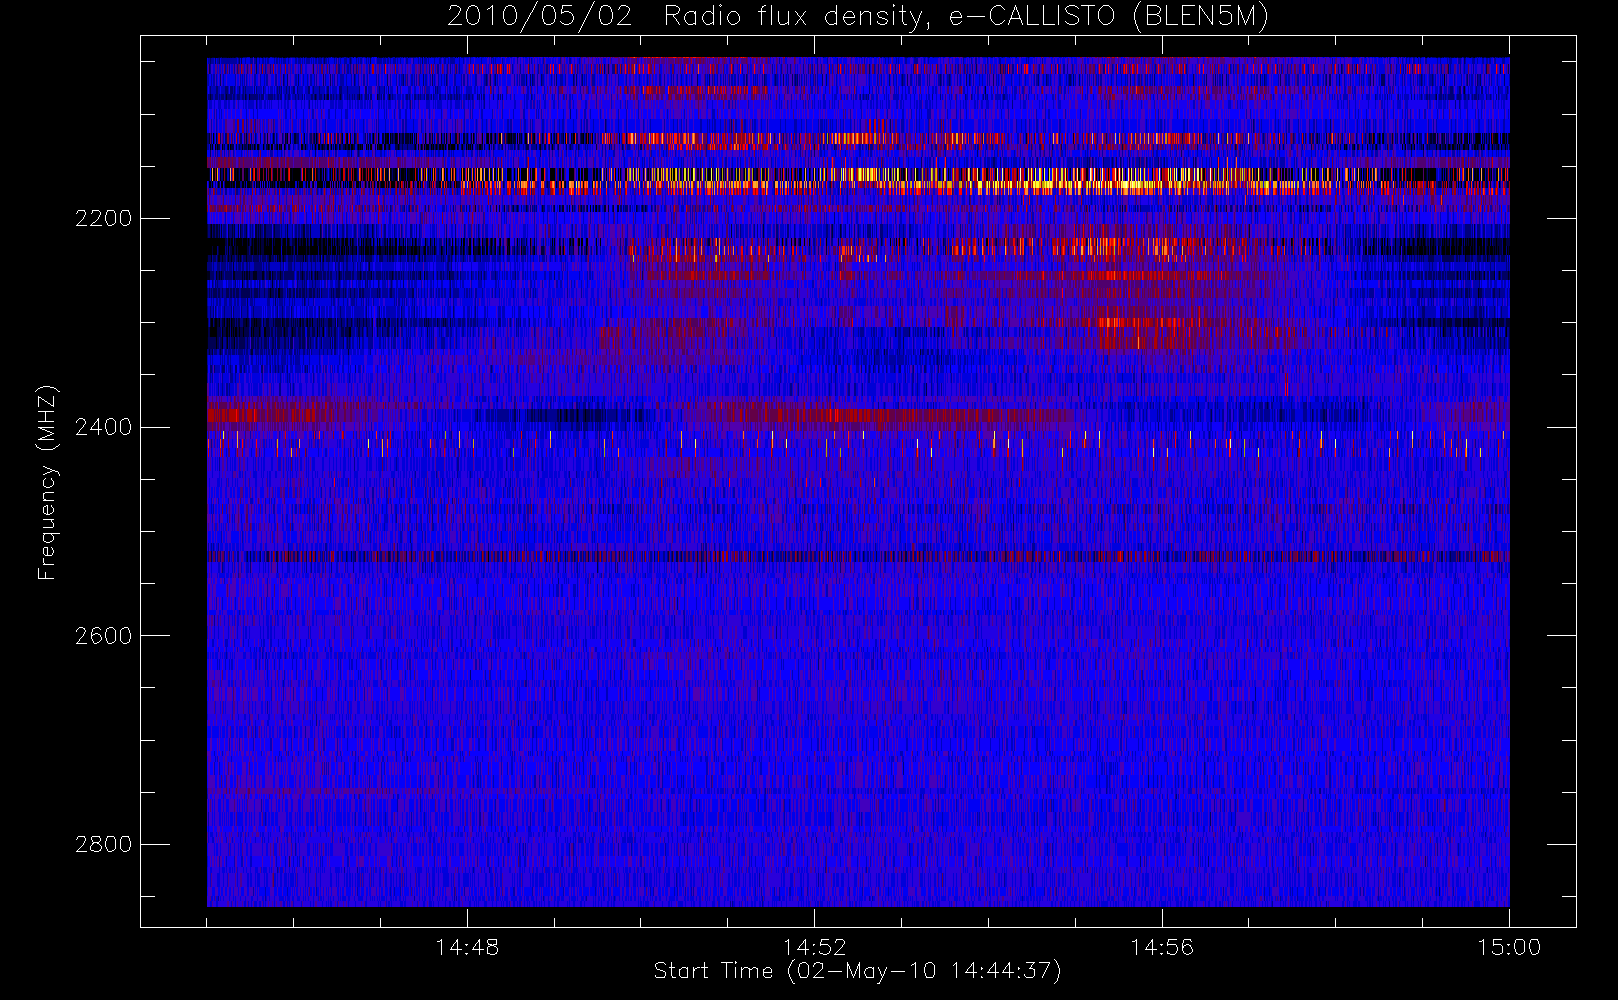Click the 2400 frequency tick label

coord(103,427)
